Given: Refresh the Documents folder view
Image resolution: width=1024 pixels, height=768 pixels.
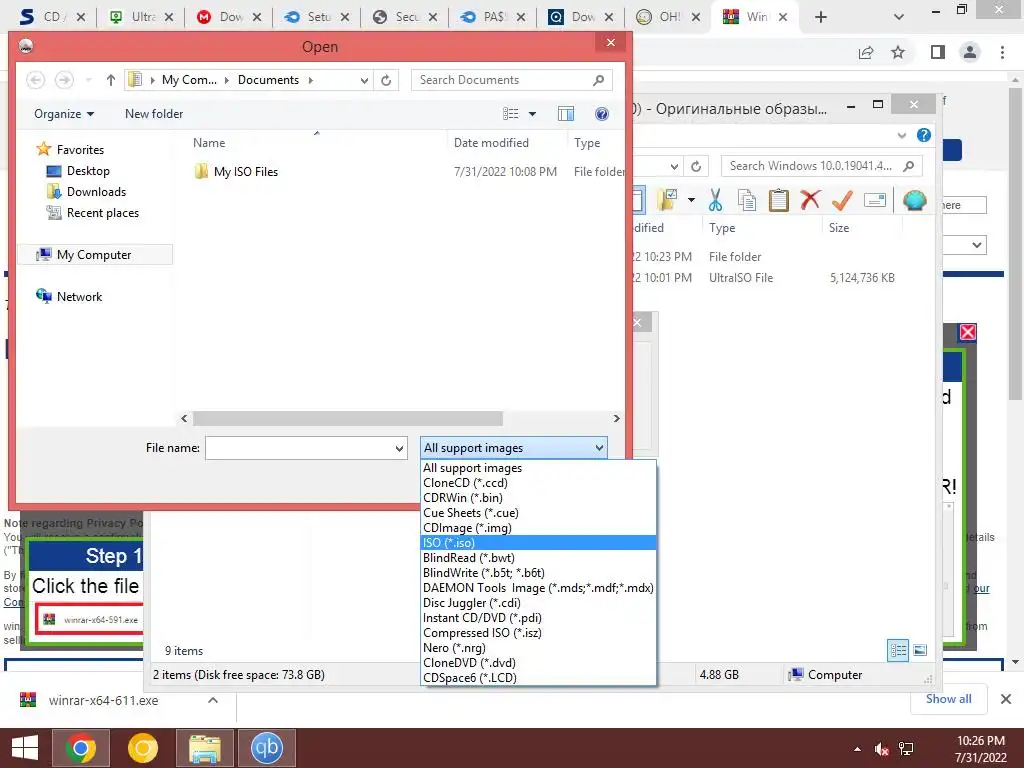Looking at the screenshot, I should tap(386, 80).
